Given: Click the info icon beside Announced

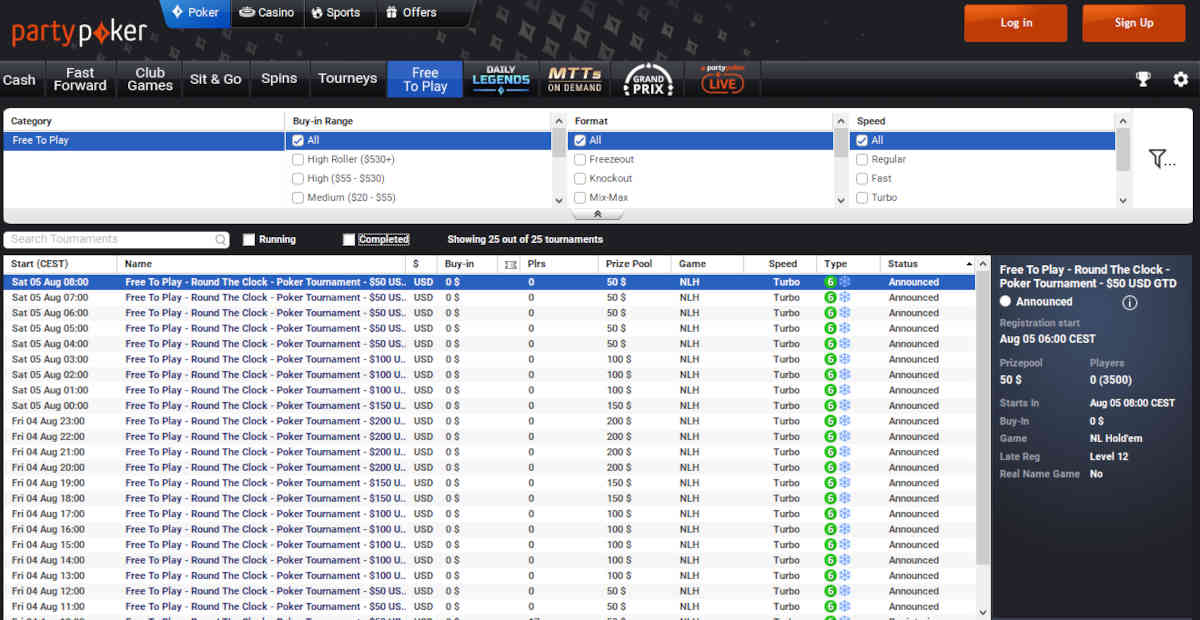Looking at the screenshot, I should click(x=1130, y=302).
